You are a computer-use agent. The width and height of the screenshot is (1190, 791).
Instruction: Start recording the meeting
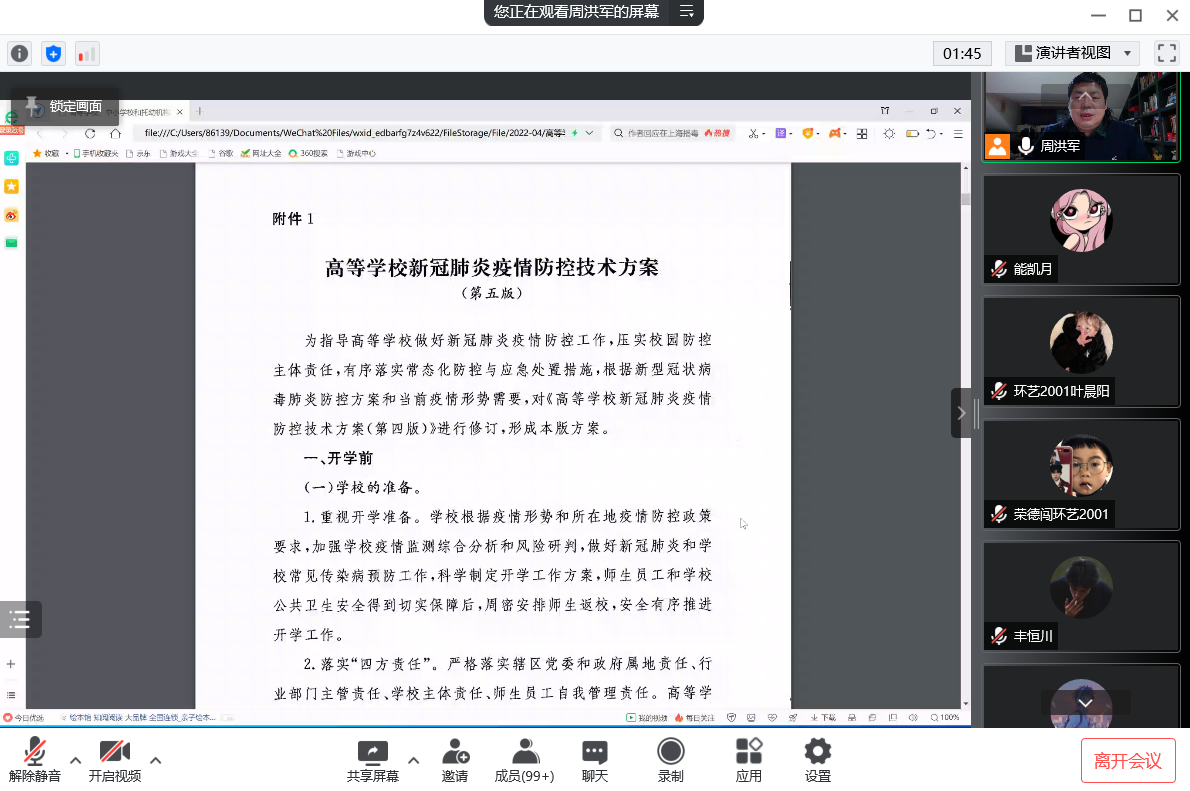(670, 760)
